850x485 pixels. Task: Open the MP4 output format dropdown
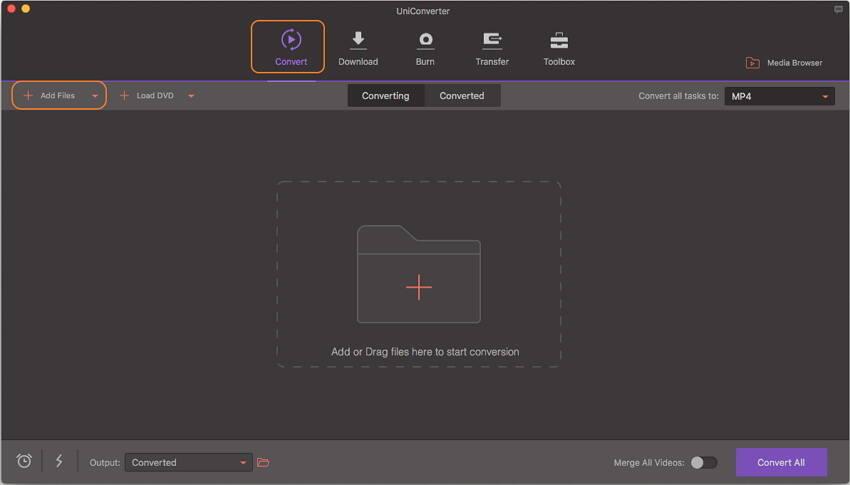tap(780, 96)
